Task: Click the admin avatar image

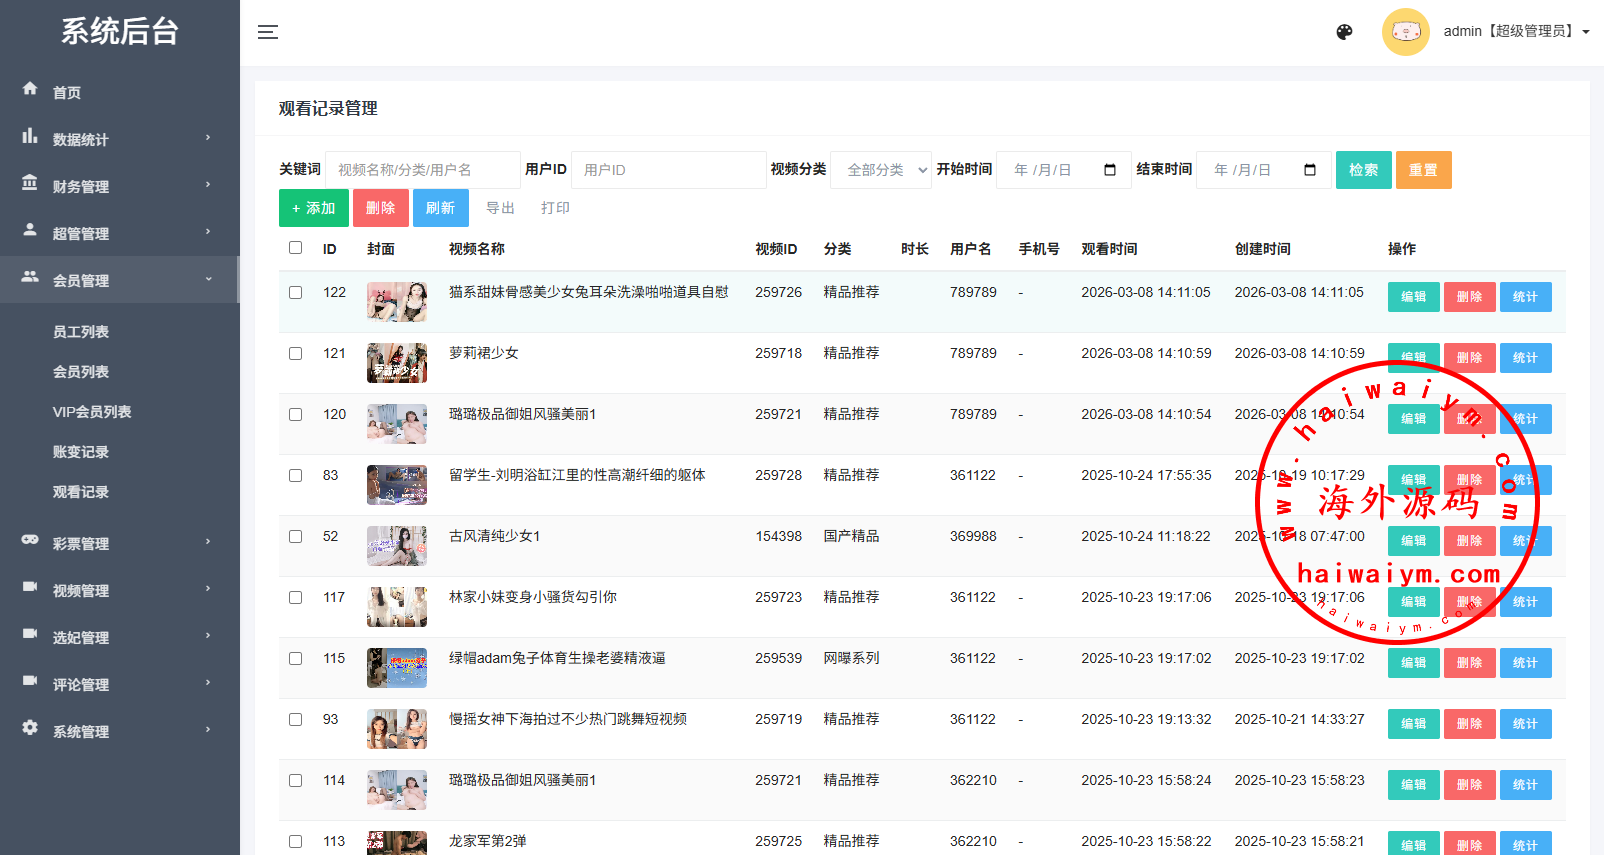Action: click(1405, 32)
